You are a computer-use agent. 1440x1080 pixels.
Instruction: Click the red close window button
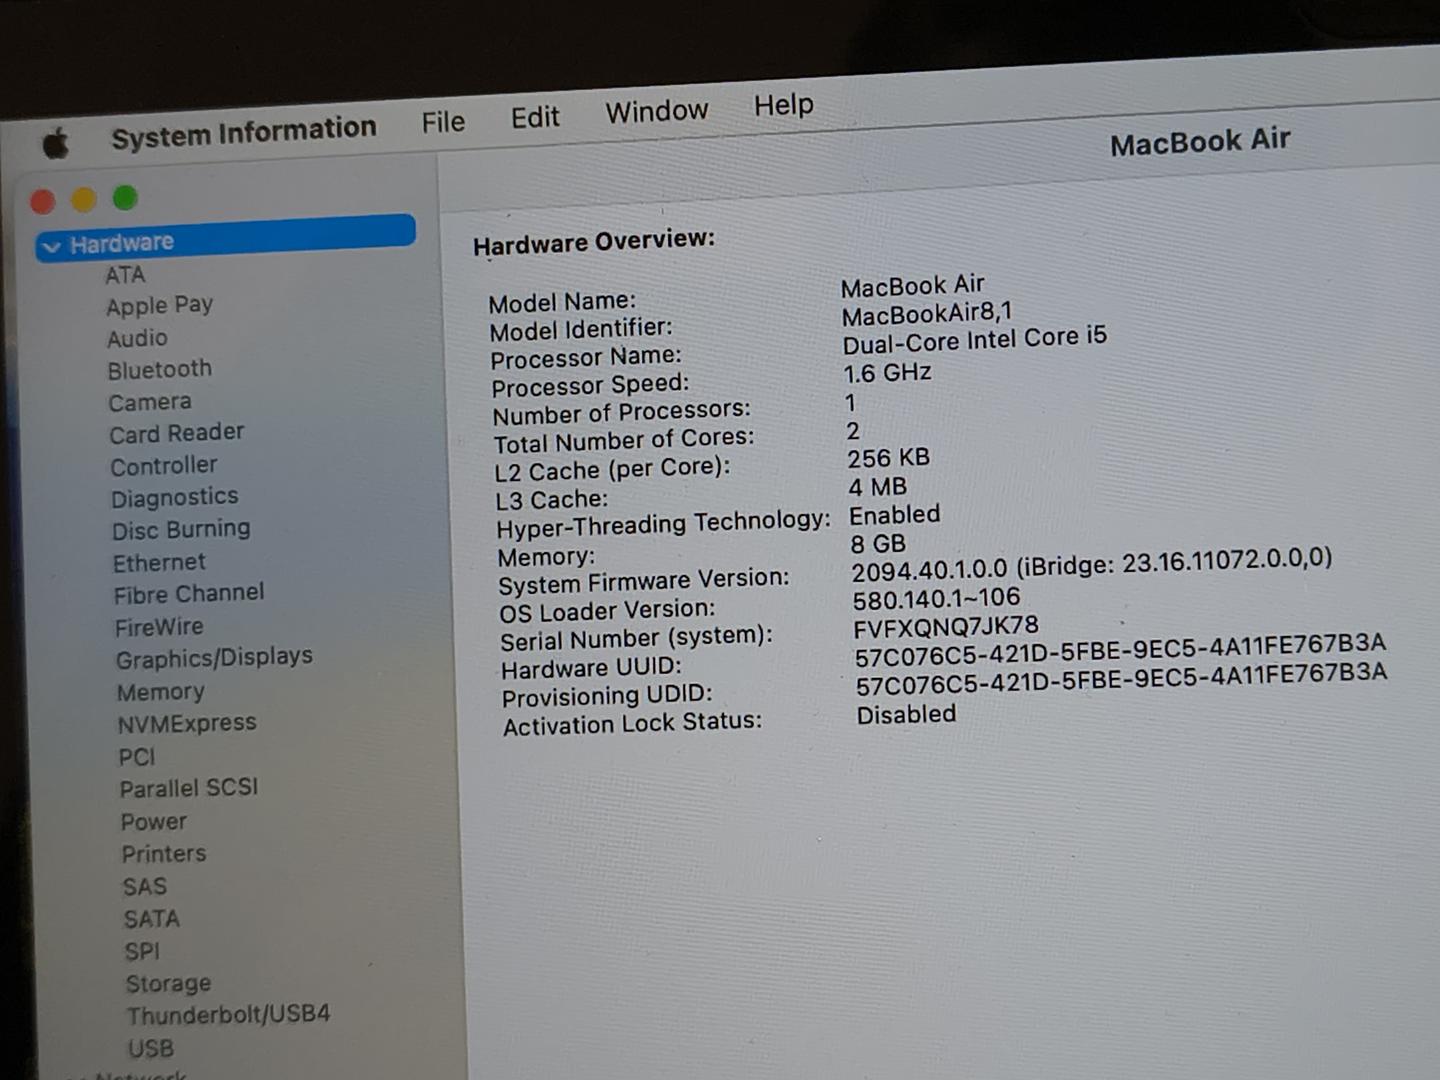tap(43, 202)
